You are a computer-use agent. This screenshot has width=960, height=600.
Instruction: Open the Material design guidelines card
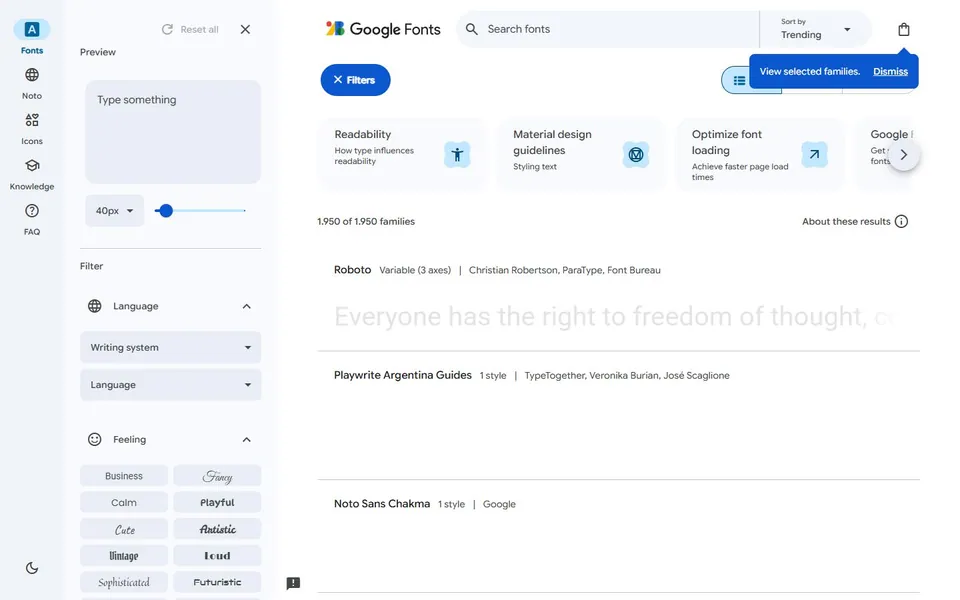click(x=580, y=154)
